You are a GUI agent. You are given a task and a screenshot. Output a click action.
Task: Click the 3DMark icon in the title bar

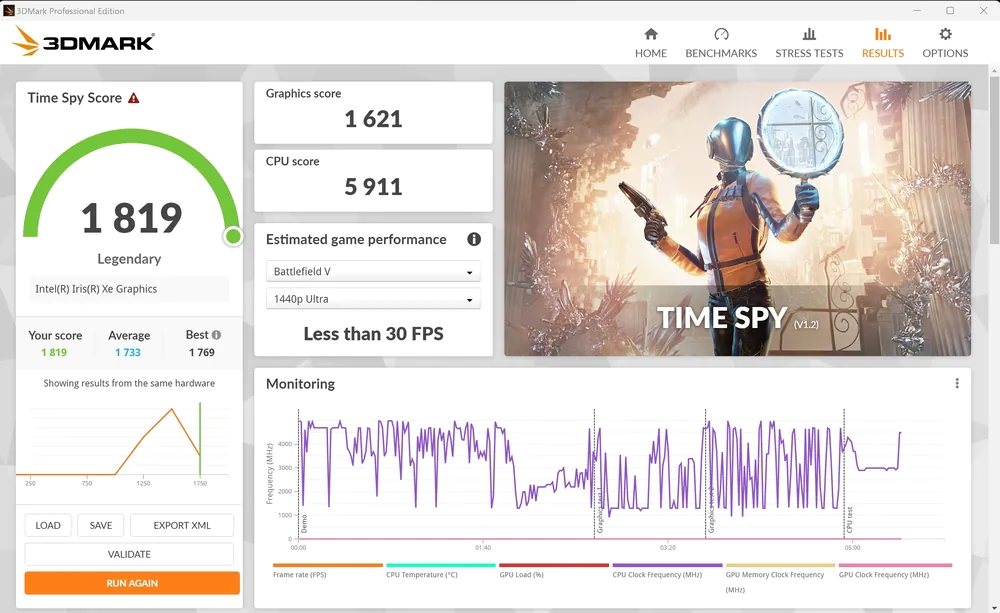(8, 10)
